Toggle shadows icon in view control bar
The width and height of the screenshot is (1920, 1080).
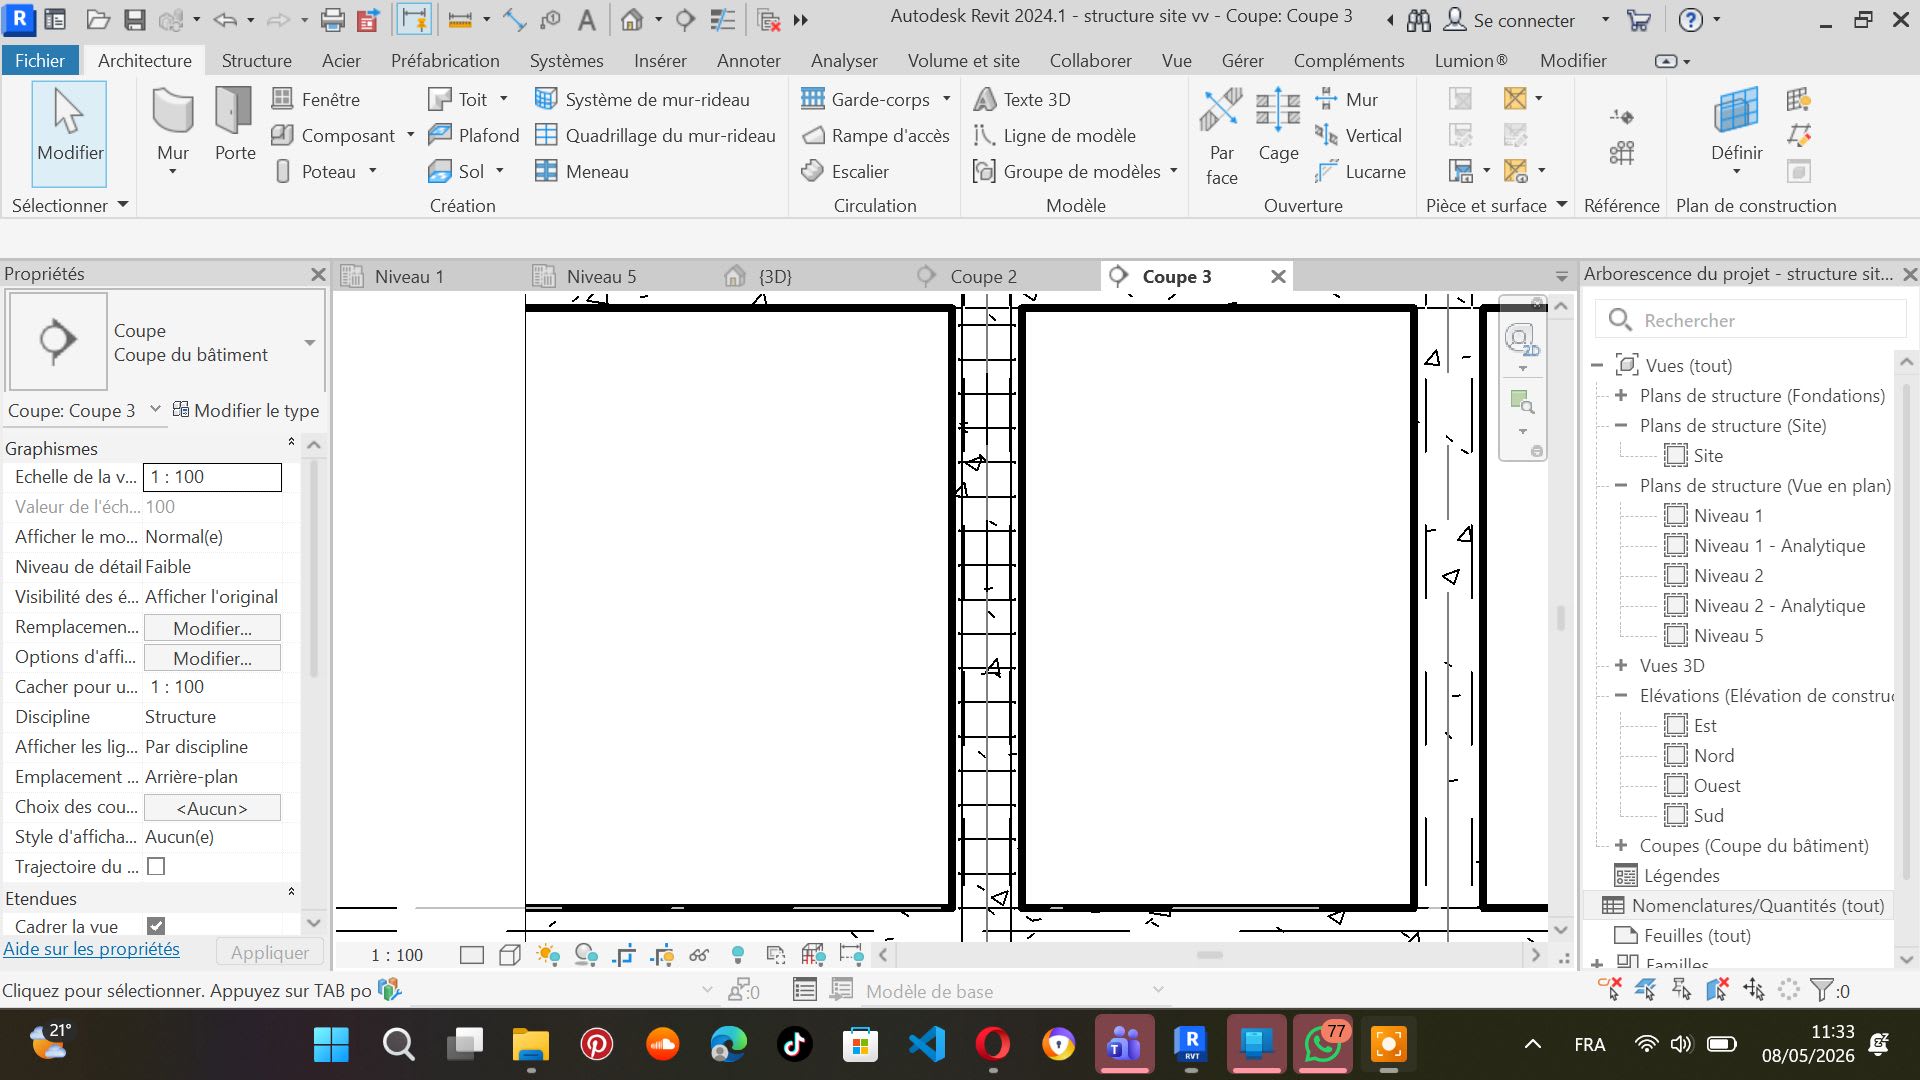pos(586,955)
